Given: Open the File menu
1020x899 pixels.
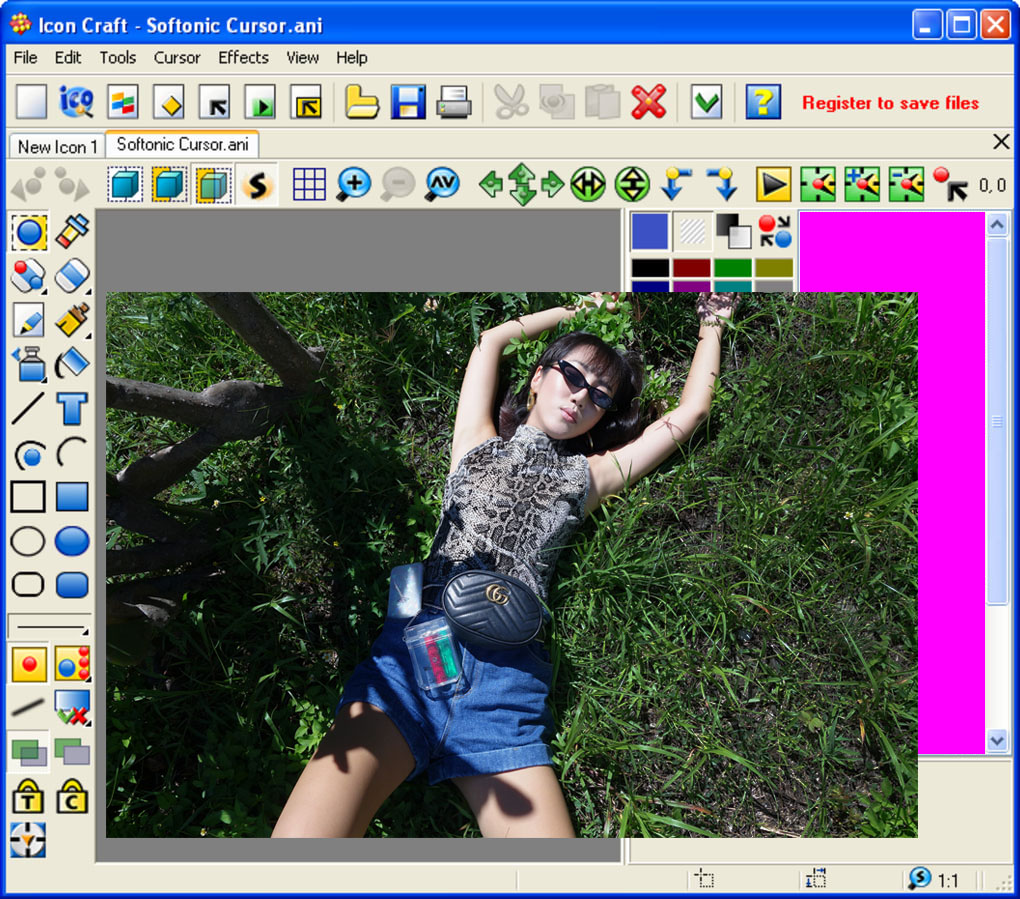Looking at the screenshot, I should pyautogui.click(x=25, y=58).
